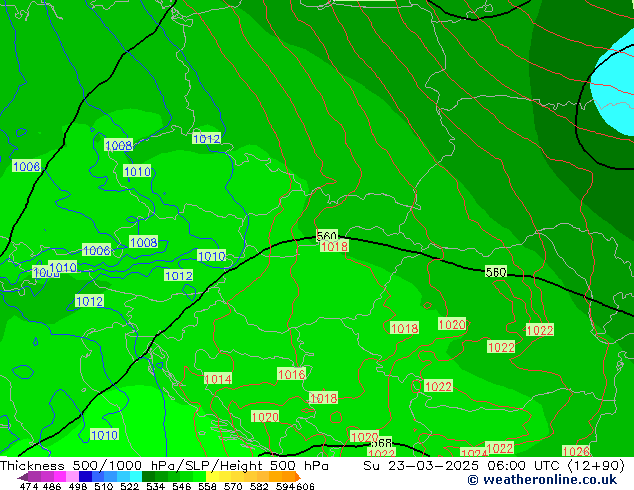
Task: Select the dark blue legend swatch
Action: pos(85,476)
